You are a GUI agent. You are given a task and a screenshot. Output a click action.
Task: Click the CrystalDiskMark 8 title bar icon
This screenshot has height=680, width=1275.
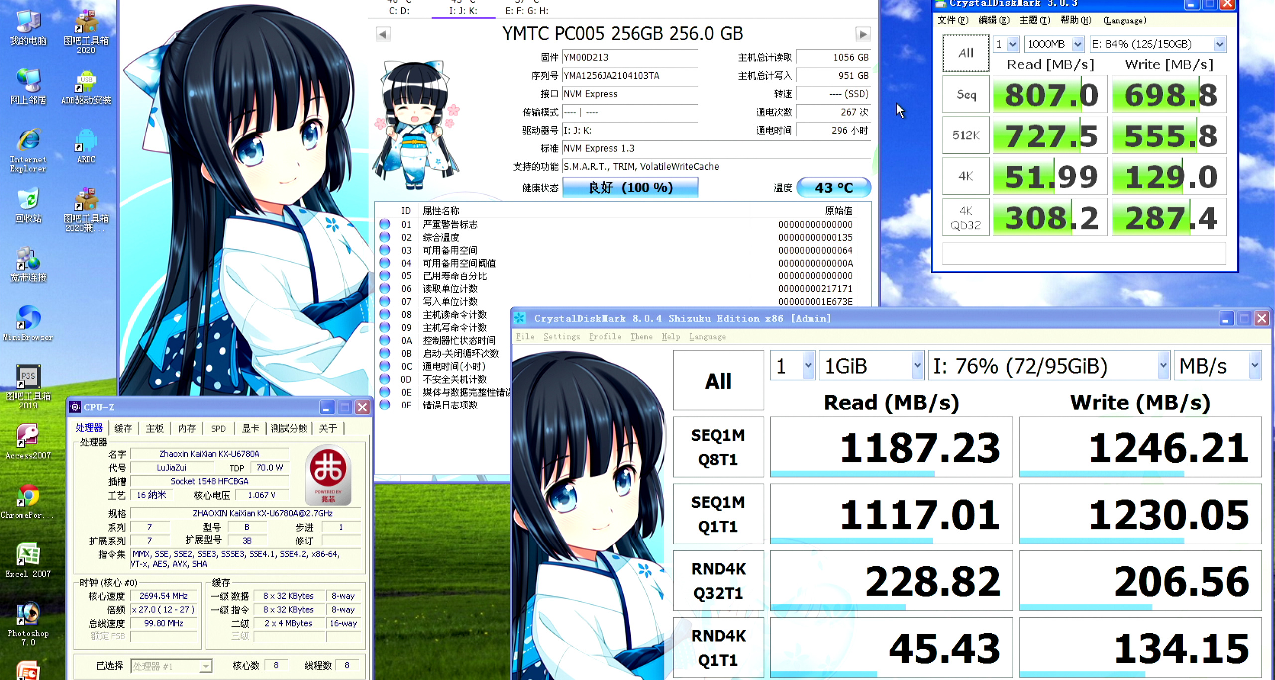520,319
